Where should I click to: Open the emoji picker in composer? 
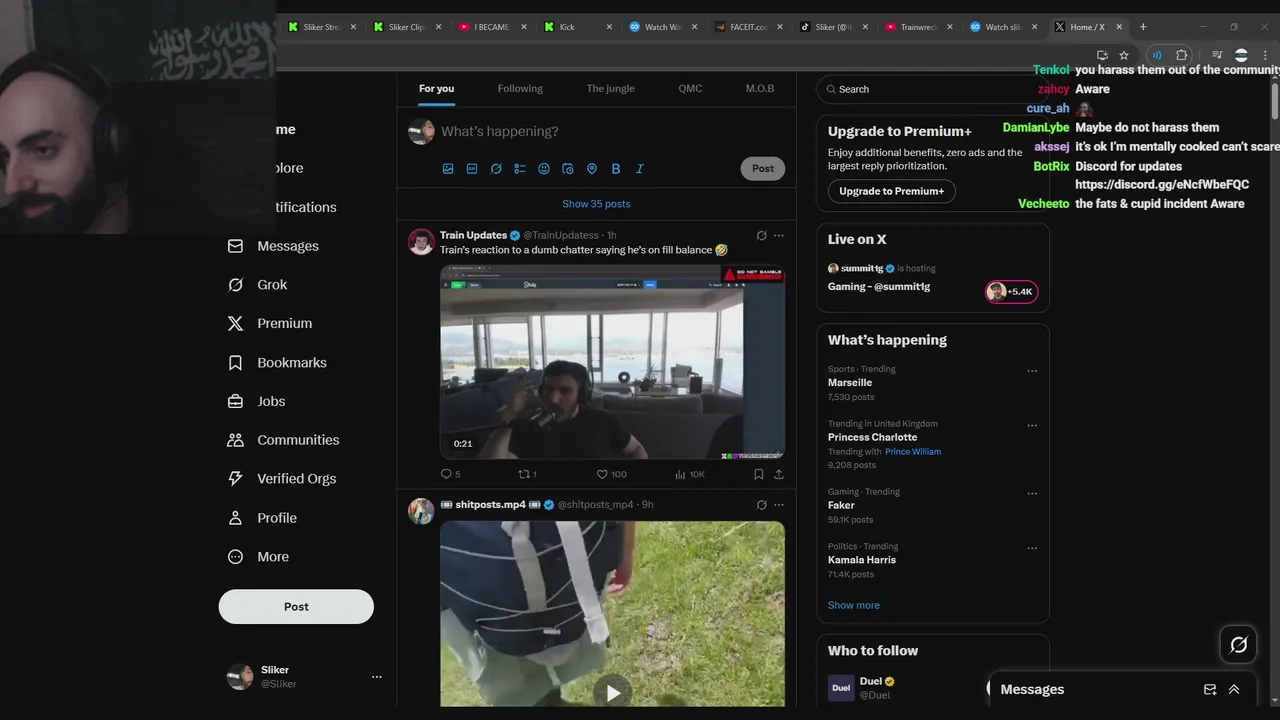(544, 169)
